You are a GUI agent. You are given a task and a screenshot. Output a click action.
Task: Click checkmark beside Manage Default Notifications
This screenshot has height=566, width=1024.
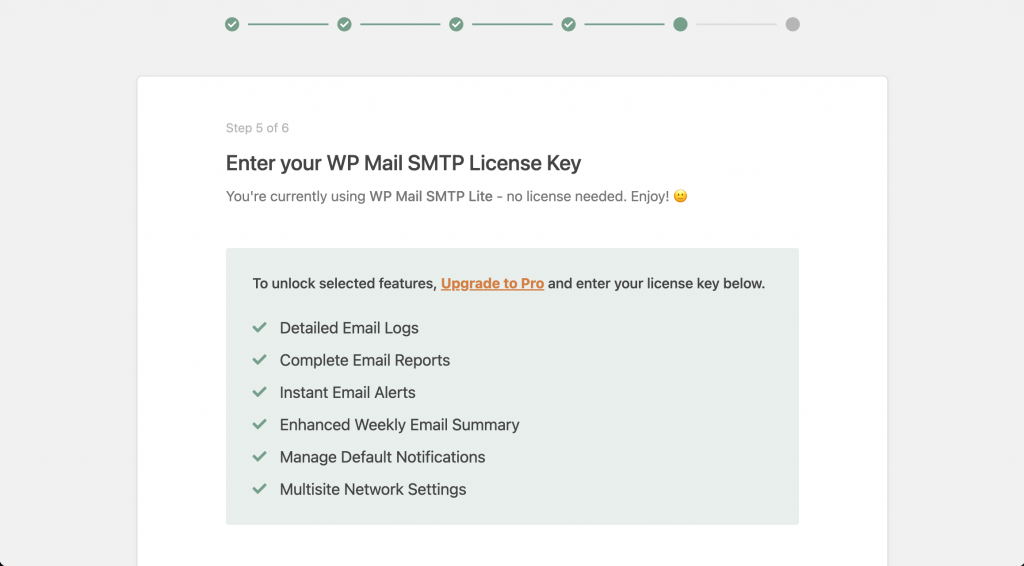[x=260, y=457]
